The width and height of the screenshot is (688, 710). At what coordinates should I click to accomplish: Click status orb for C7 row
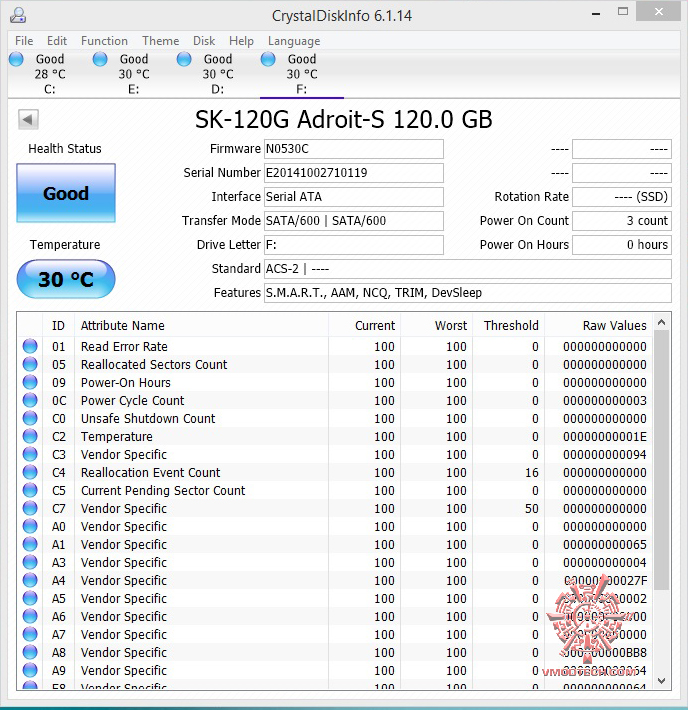30,508
